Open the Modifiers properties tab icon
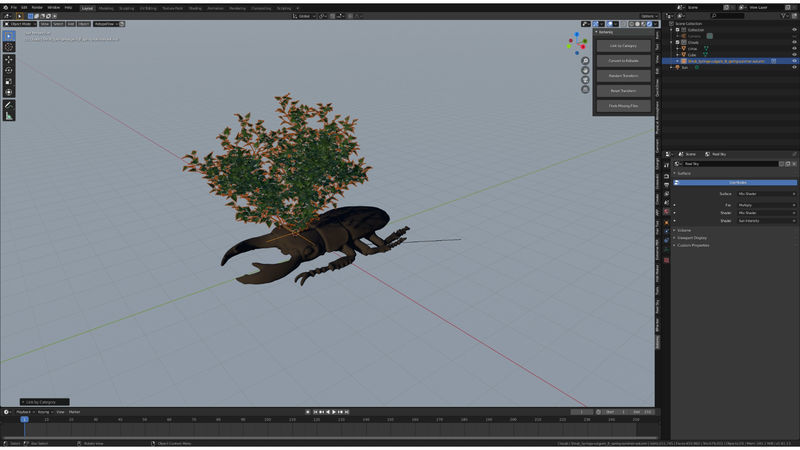 pos(666,232)
